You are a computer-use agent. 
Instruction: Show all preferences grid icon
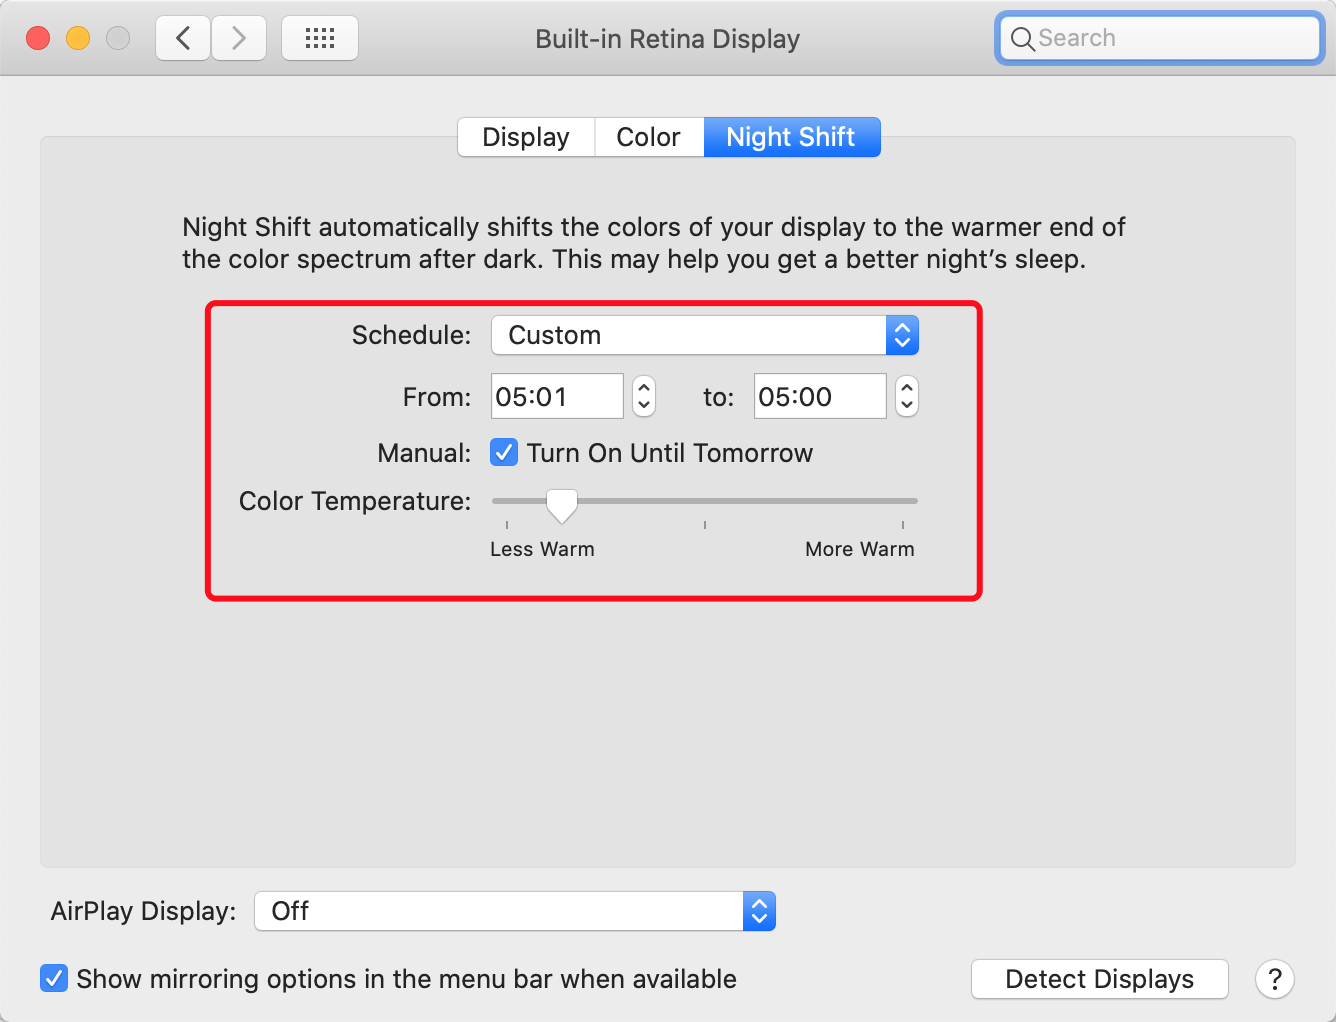tap(320, 39)
